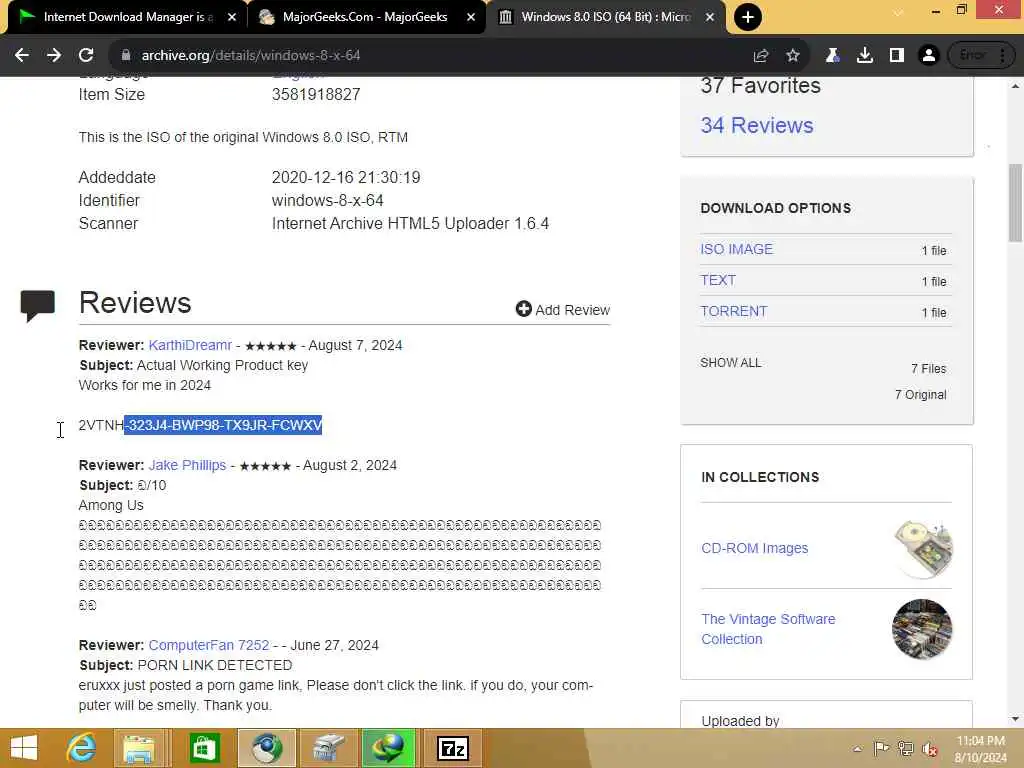Go back to the previous page

(22, 56)
